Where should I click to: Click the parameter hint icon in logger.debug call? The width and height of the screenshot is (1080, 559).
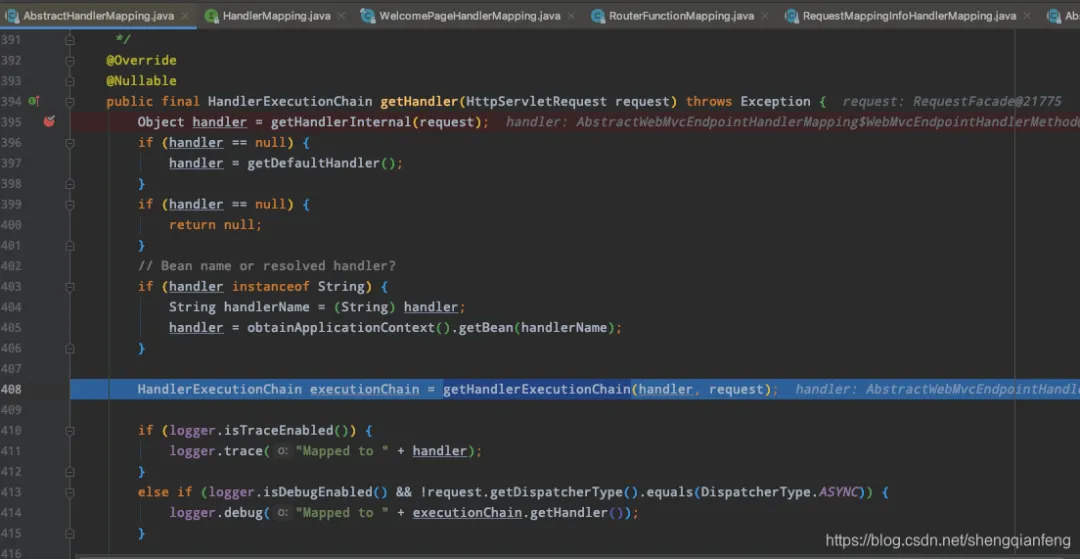[282, 513]
